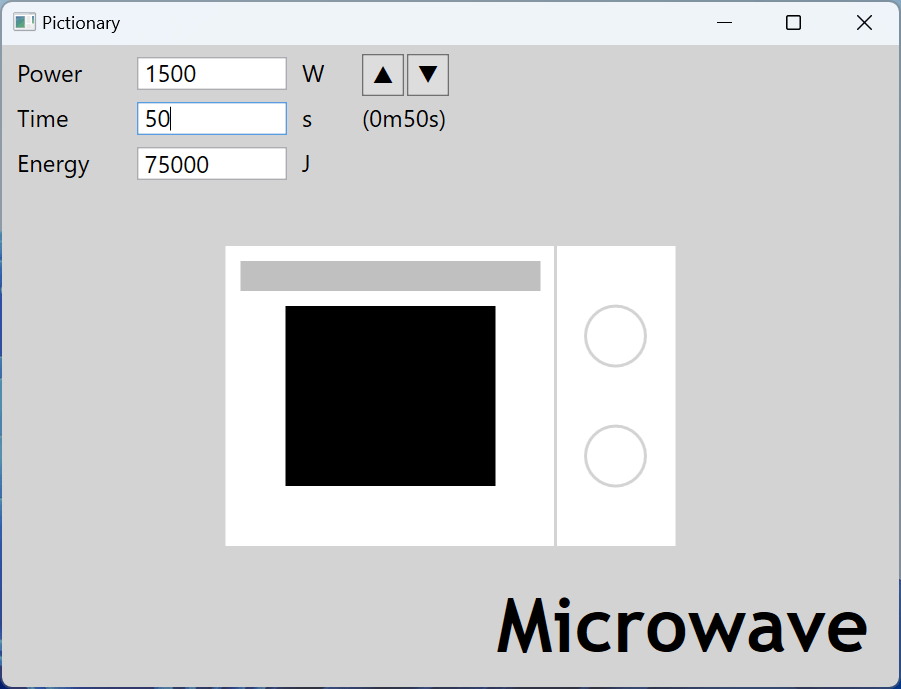Click the s unit label next to Time
Viewport: 901px width, 689px height.
click(306, 118)
